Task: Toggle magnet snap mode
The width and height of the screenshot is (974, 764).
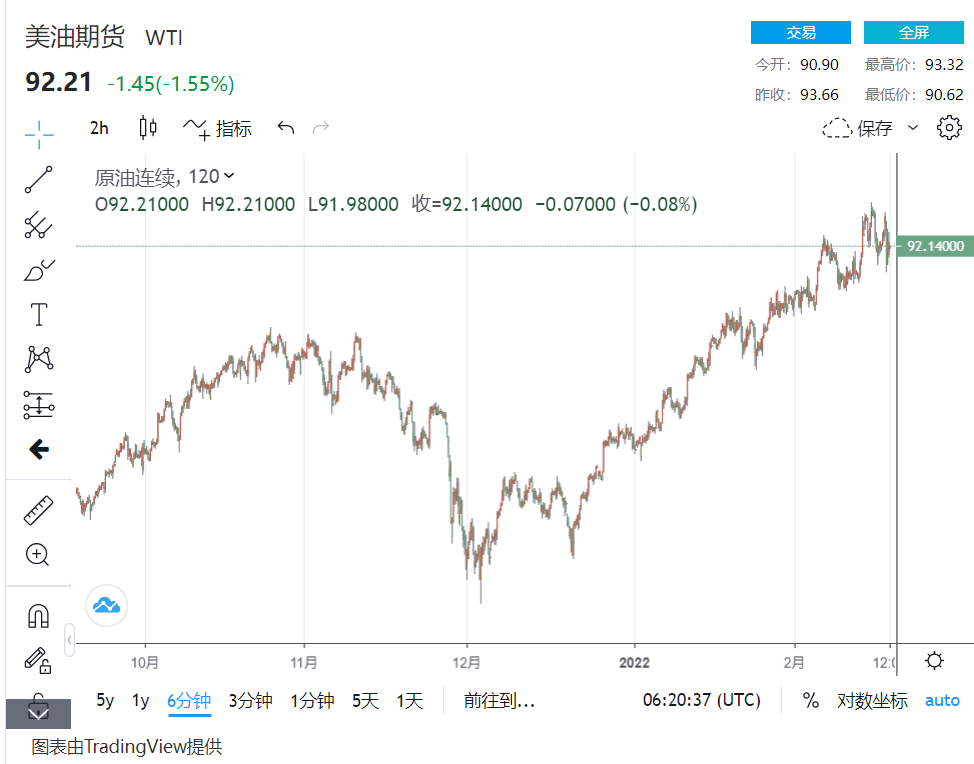Action: 39,615
